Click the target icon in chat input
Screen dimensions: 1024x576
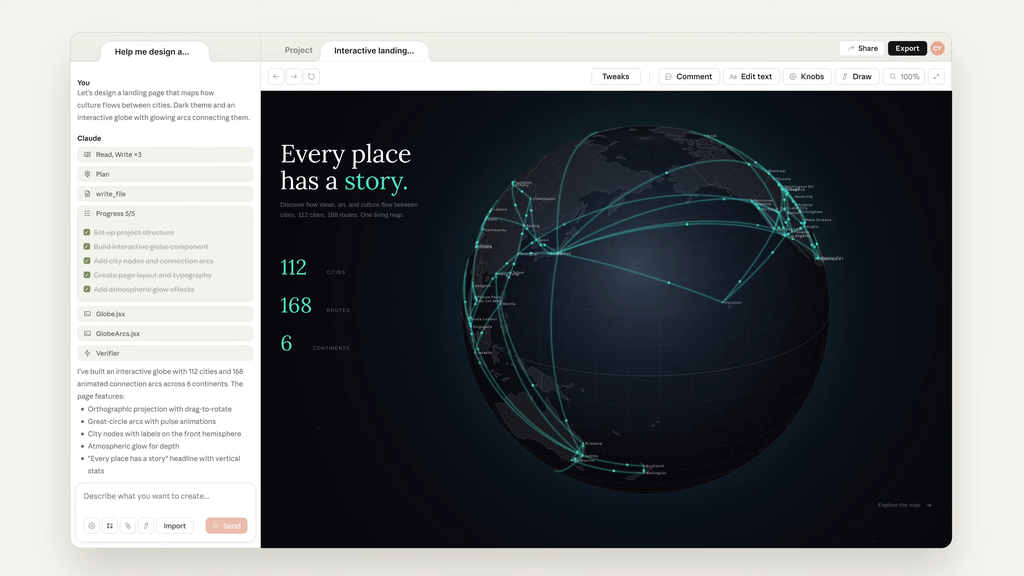point(92,525)
